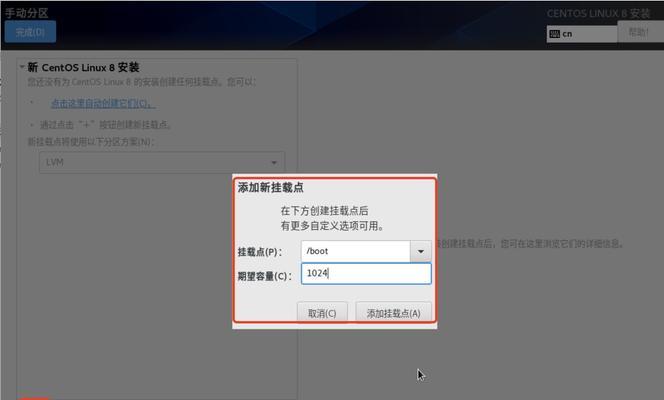Click the /boot mount point text field
Screen dimensions: 664x400
coord(355,251)
